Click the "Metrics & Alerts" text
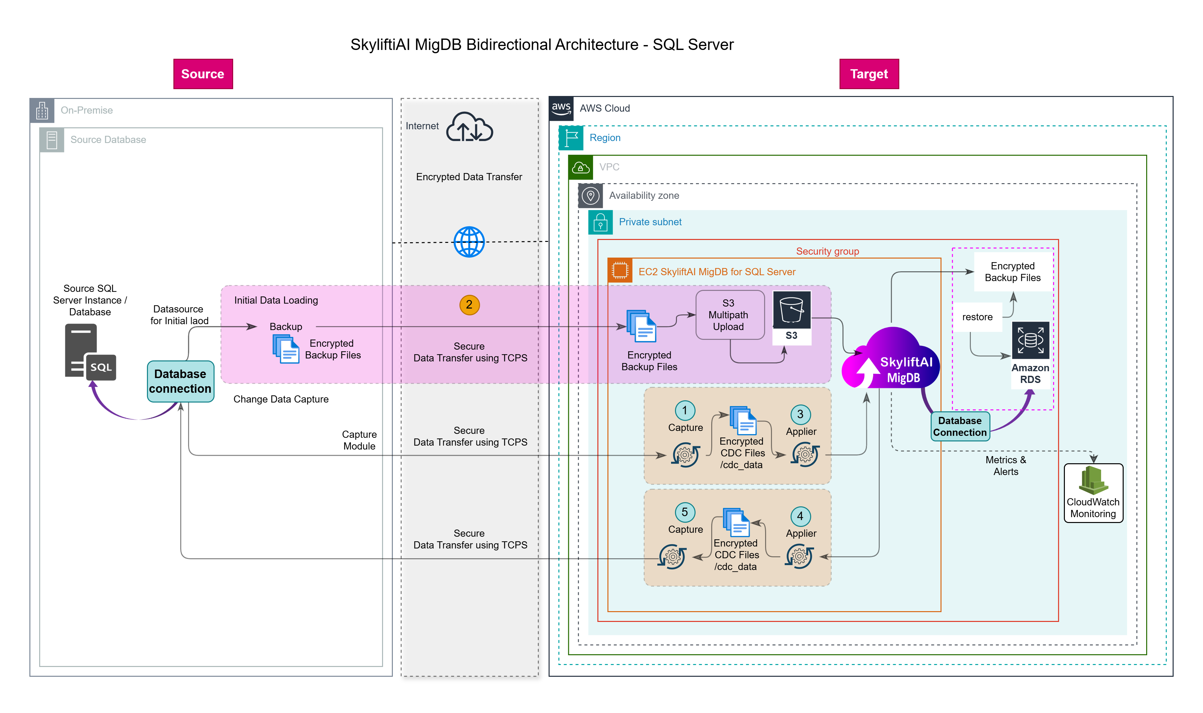Image resolution: width=1203 pixels, height=713 pixels. 1006,465
